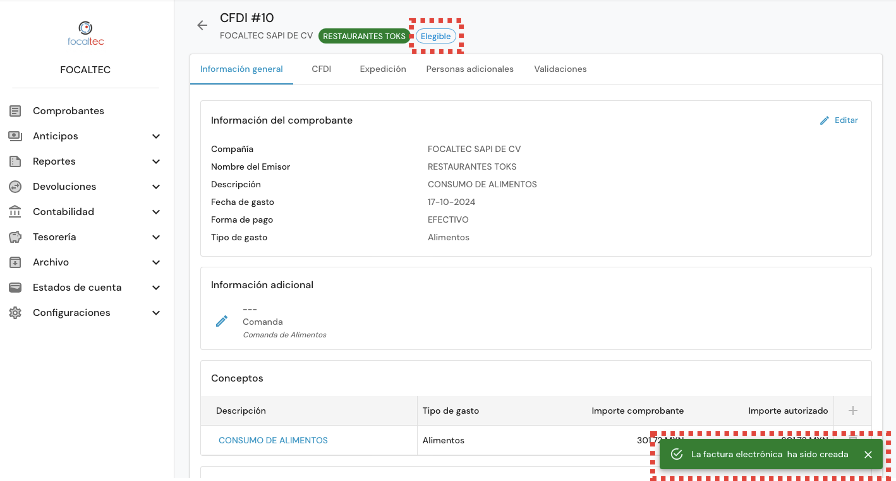Click the focaltec logo
The height and width of the screenshot is (481, 896).
tap(85, 34)
